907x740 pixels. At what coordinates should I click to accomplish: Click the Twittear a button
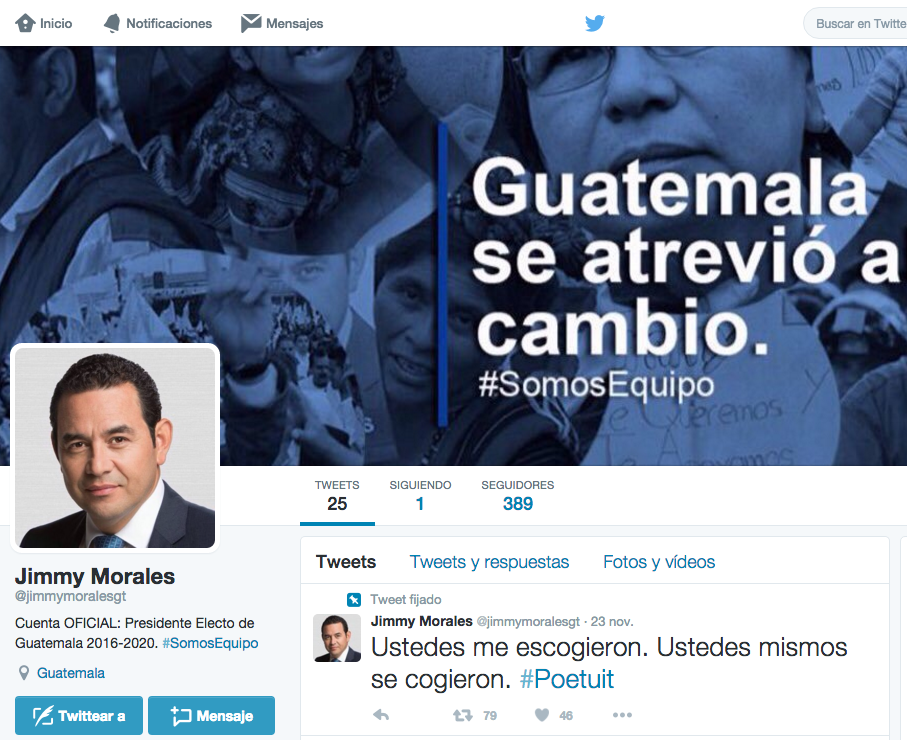click(x=79, y=716)
